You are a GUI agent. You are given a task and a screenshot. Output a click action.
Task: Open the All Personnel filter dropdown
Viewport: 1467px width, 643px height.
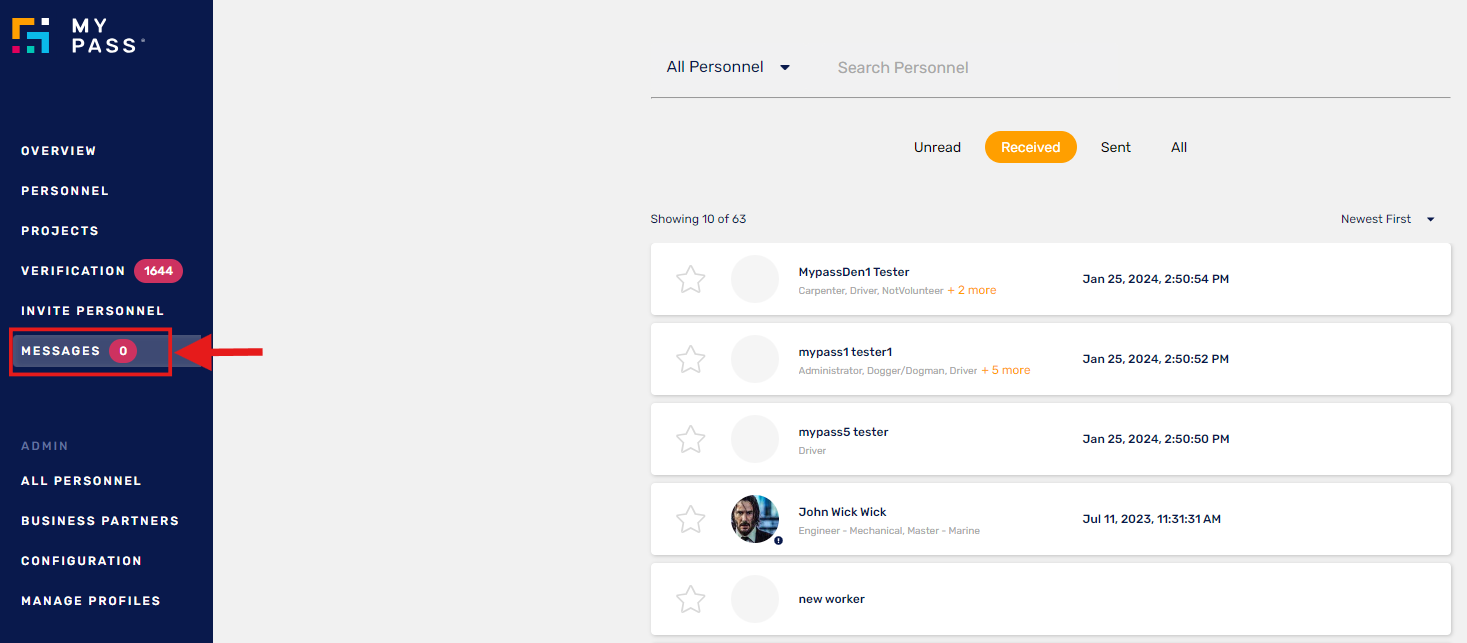coord(728,67)
